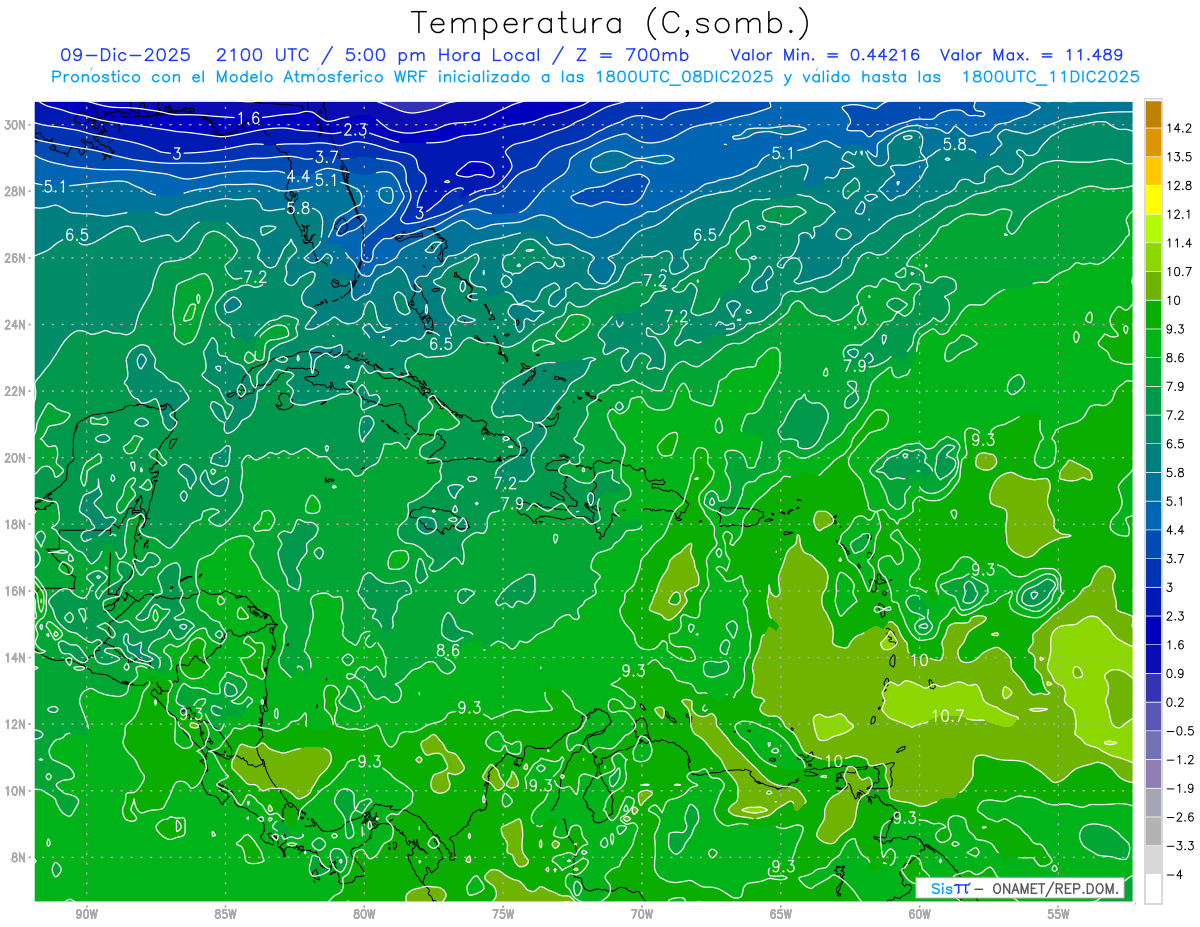The height and width of the screenshot is (927, 1200).
Task: Click the 22N latitude axis label
Action: click(17, 391)
